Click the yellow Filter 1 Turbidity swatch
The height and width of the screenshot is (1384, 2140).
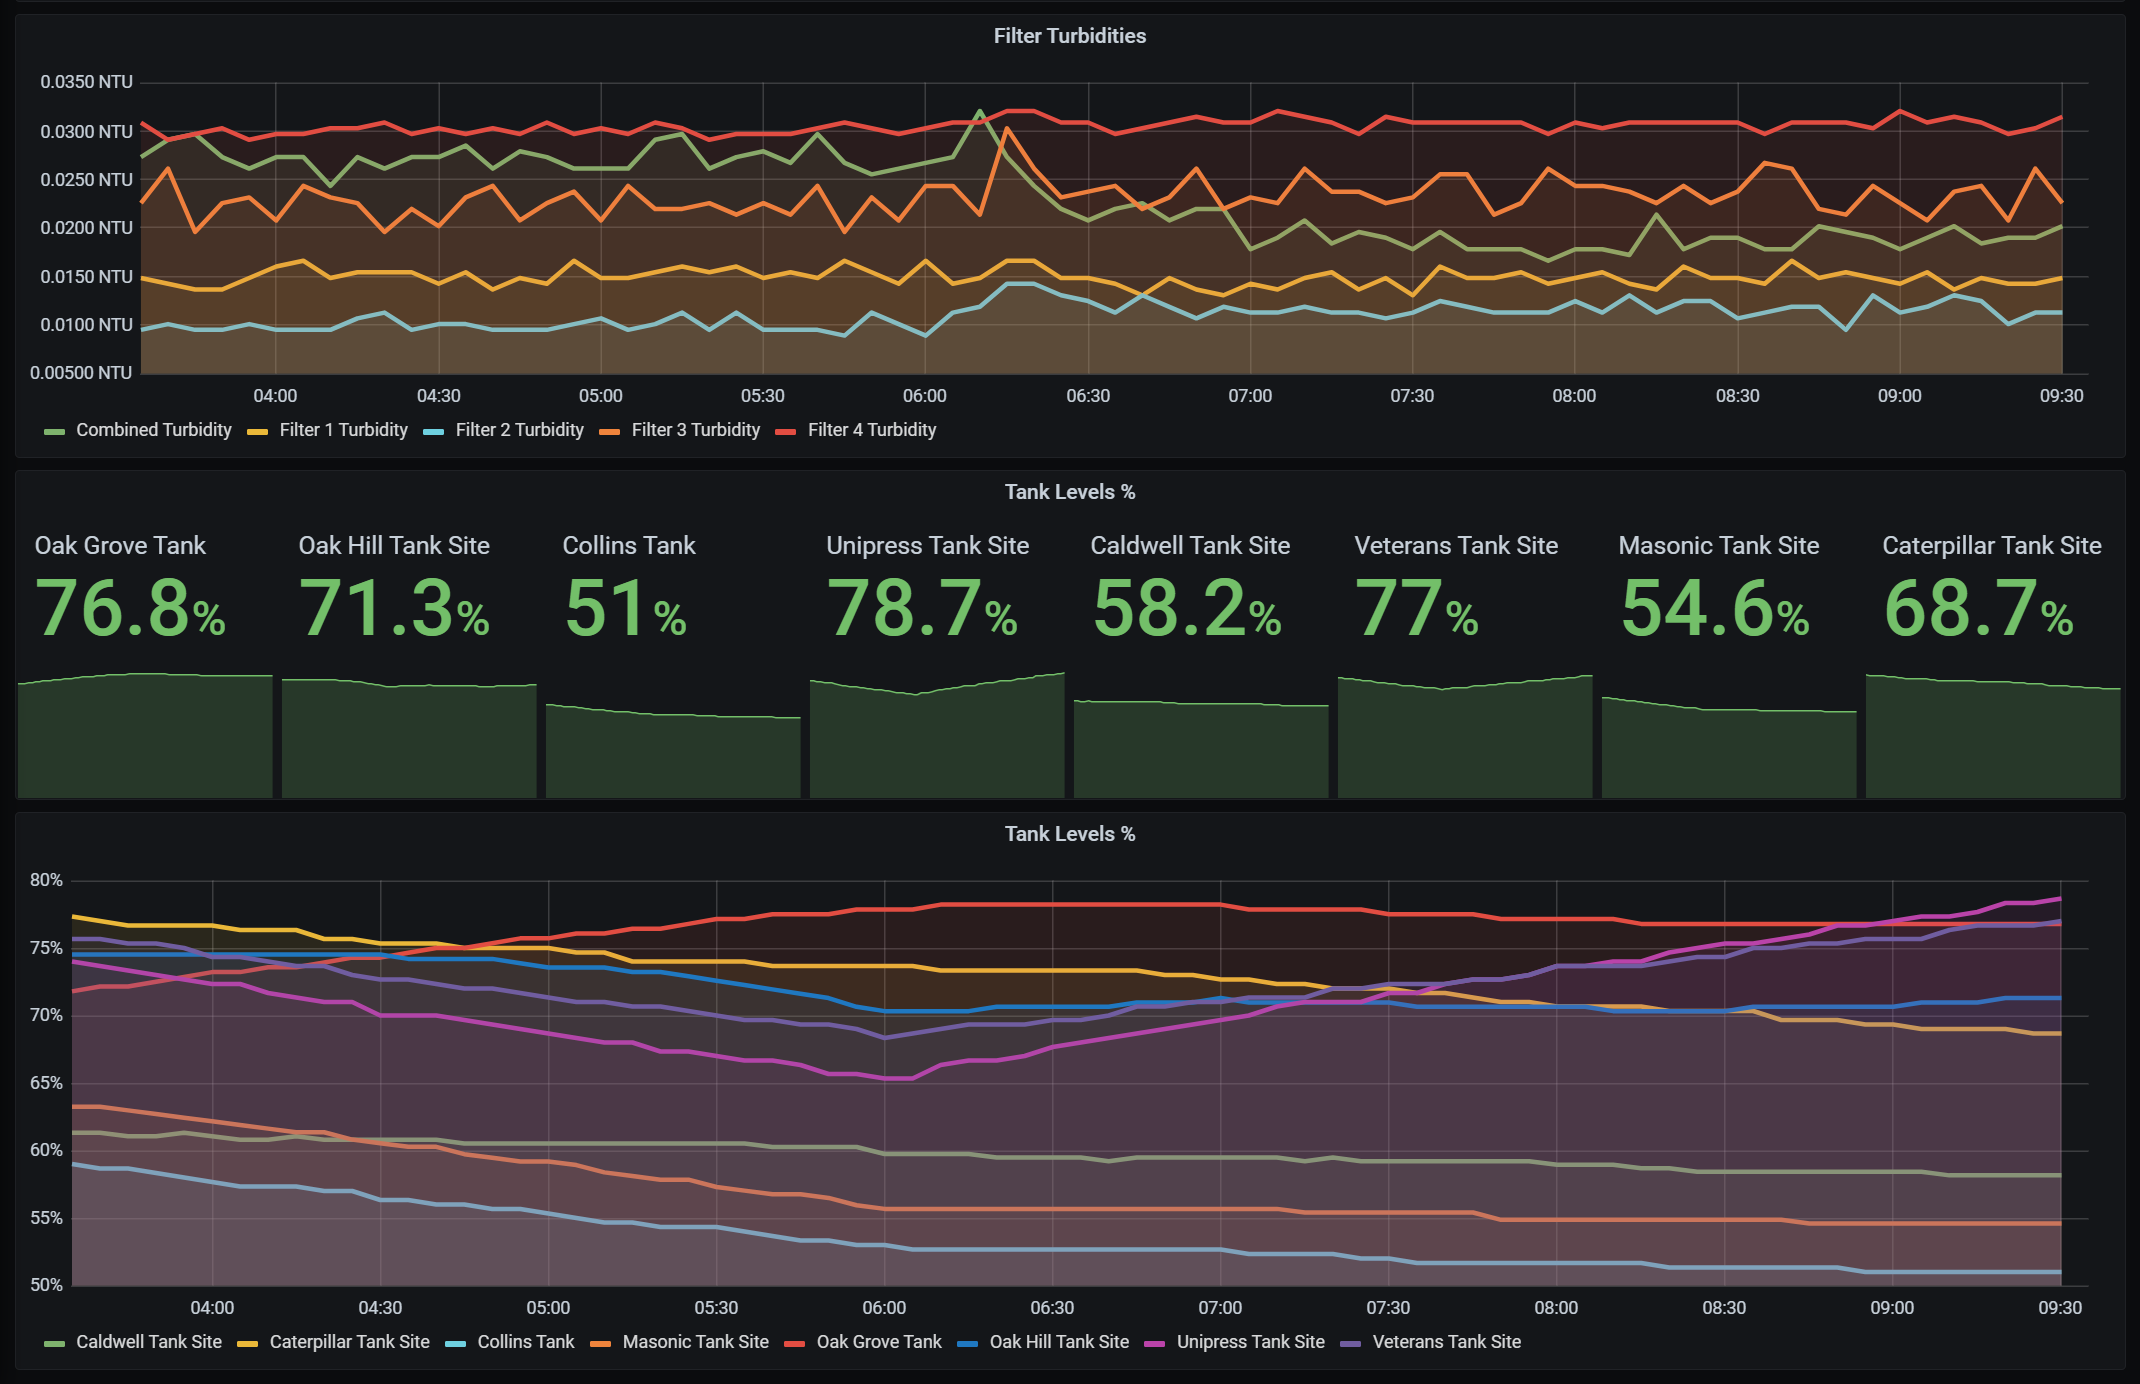(258, 432)
